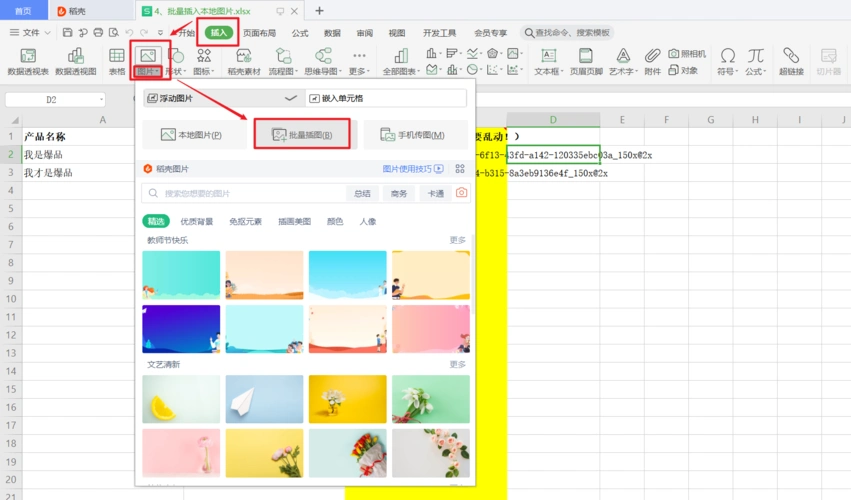Open the 文件 menu

coord(30,33)
